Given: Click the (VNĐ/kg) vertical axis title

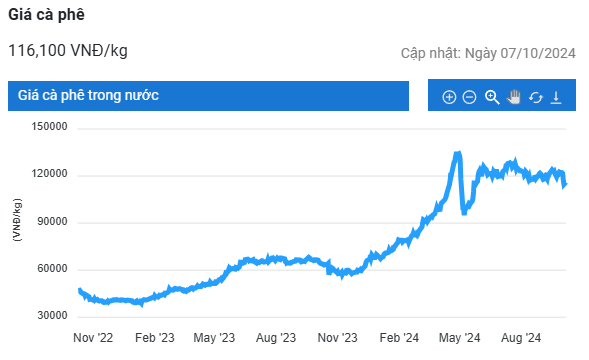Looking at the screenshot, I should (x=17, y=220).
